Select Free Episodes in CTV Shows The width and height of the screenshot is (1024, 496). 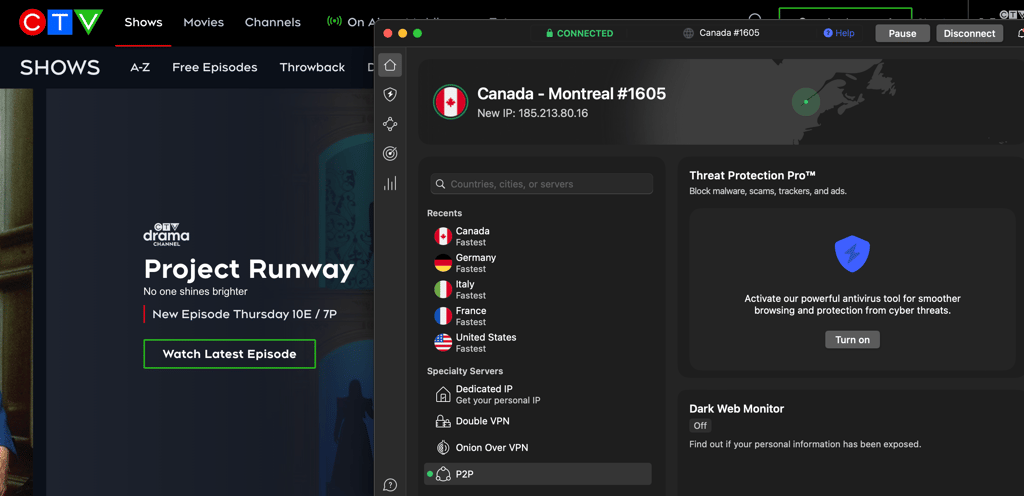[x=215, y=67]
